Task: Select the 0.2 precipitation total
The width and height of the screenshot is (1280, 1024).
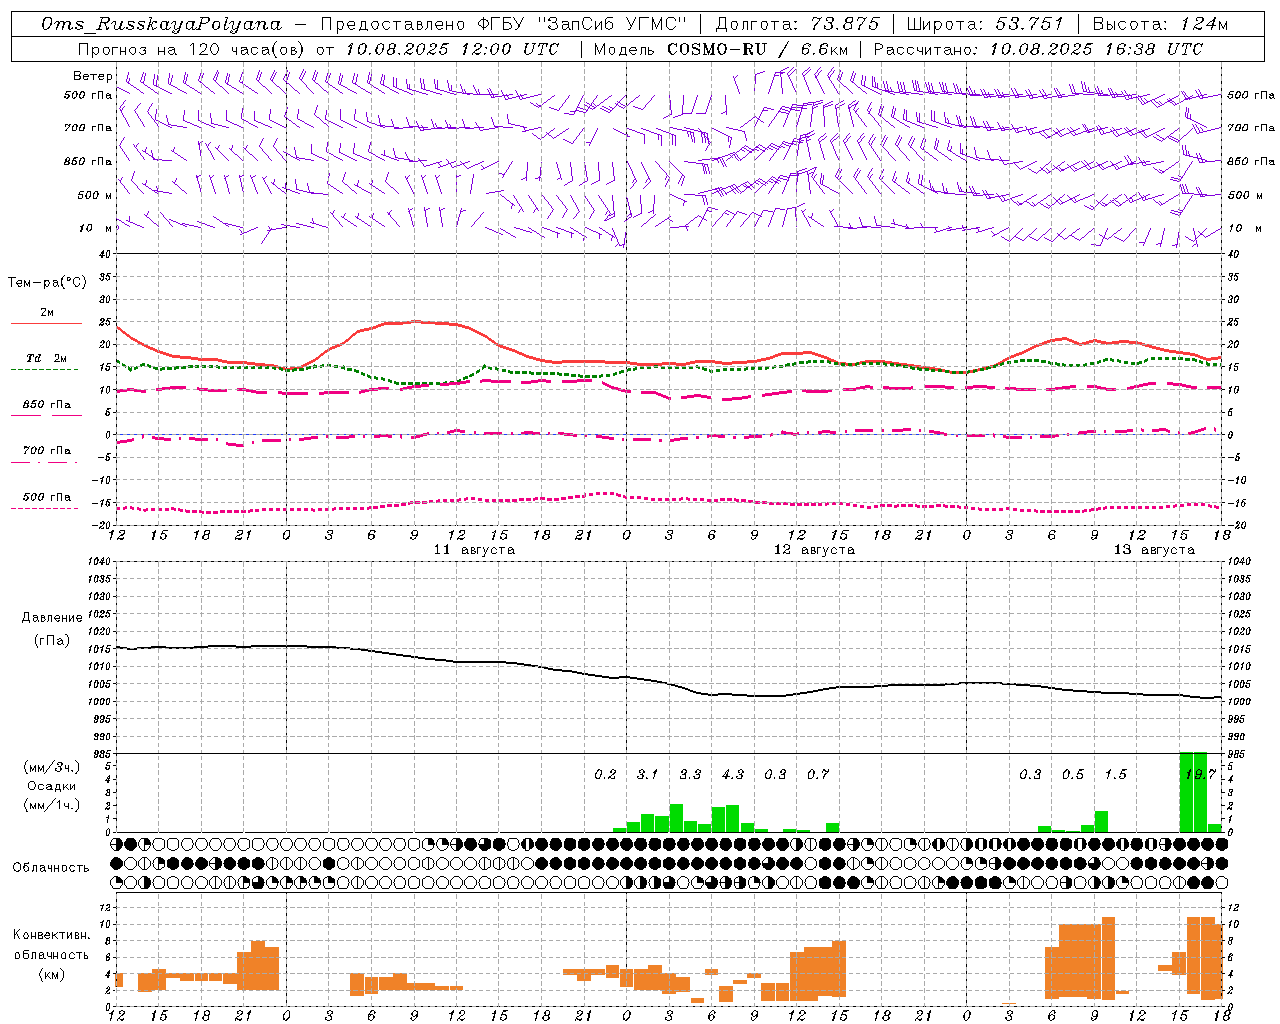Action: 605,775
